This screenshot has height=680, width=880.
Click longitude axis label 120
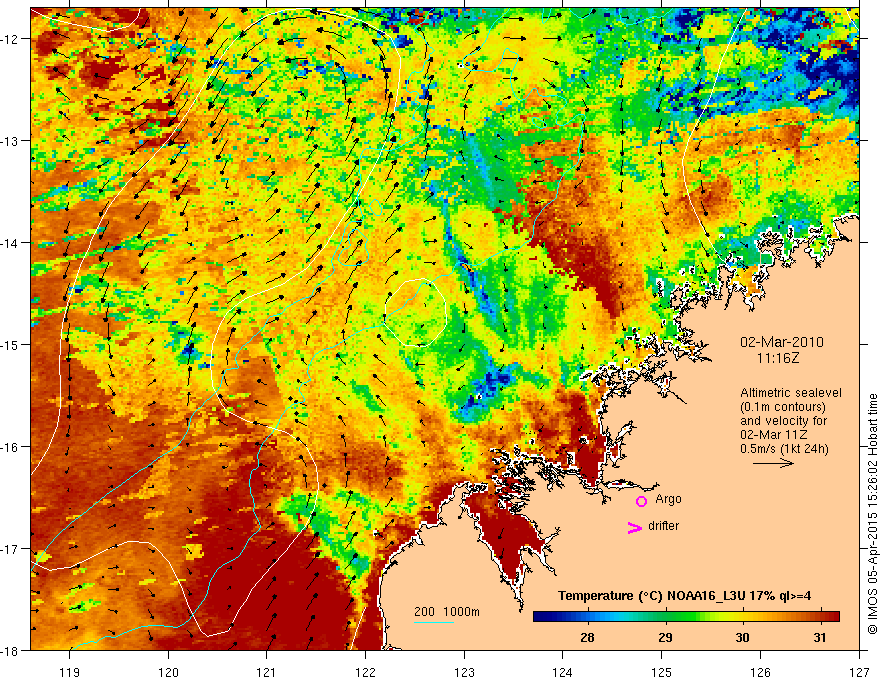pyautogui.click(x=168, y=672)
